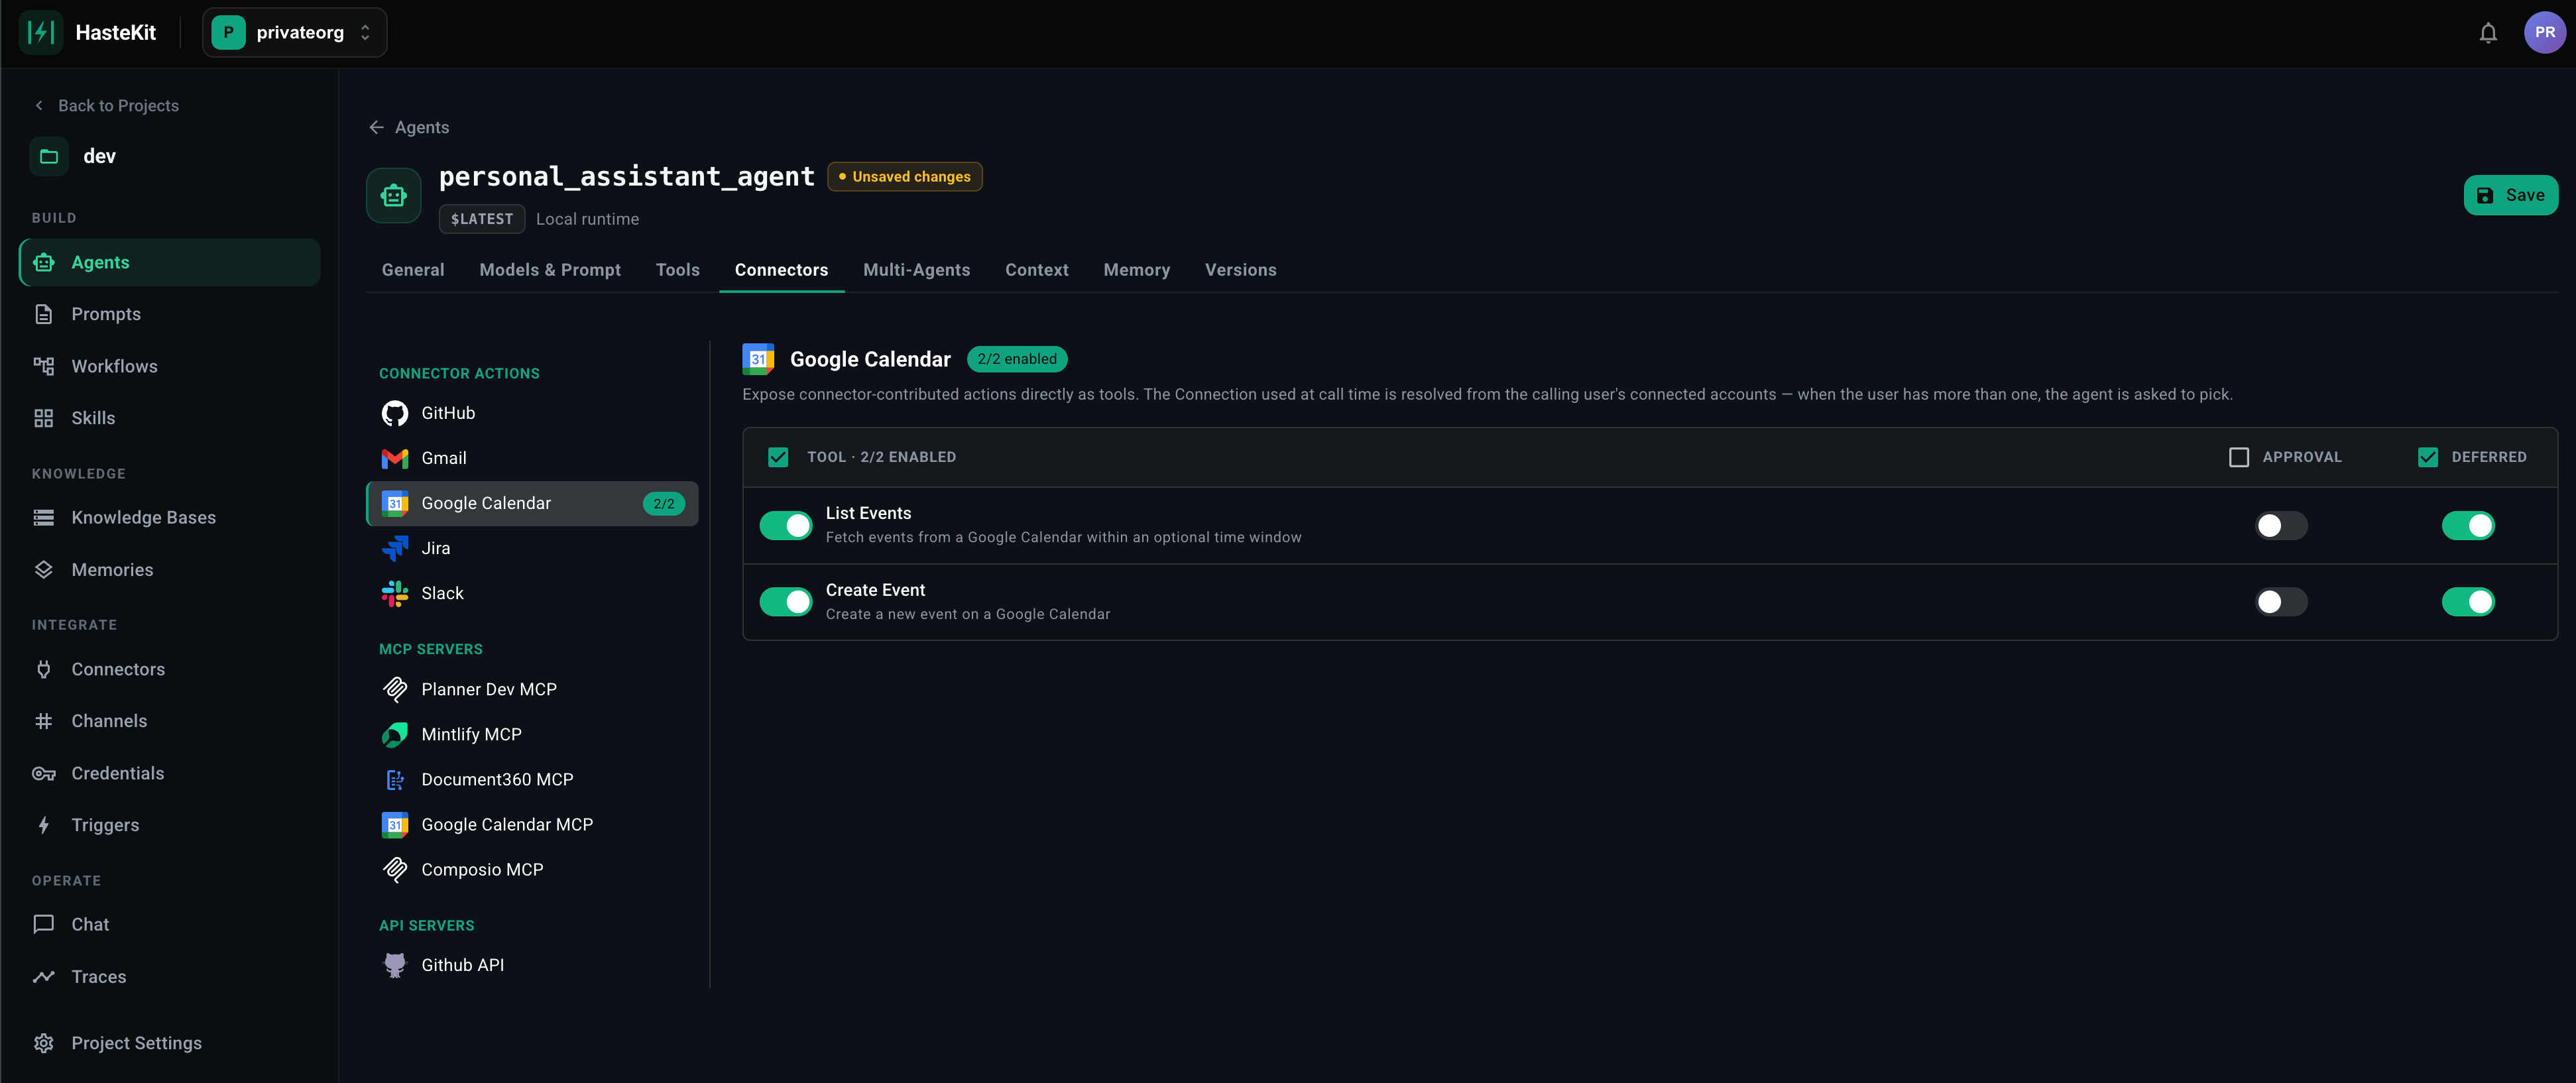The image size is (2576, 1083).
Task: Click the GitHub octocat connector icon
Action: [x=395, y=413]
